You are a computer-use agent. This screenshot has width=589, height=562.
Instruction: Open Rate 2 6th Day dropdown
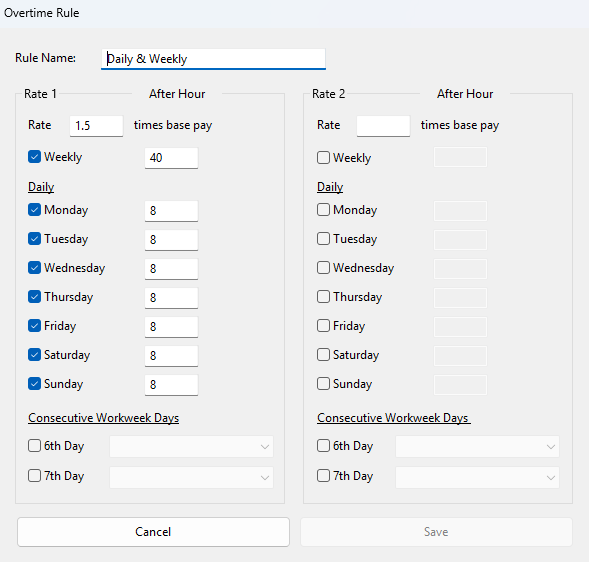(x=477, y=447)
